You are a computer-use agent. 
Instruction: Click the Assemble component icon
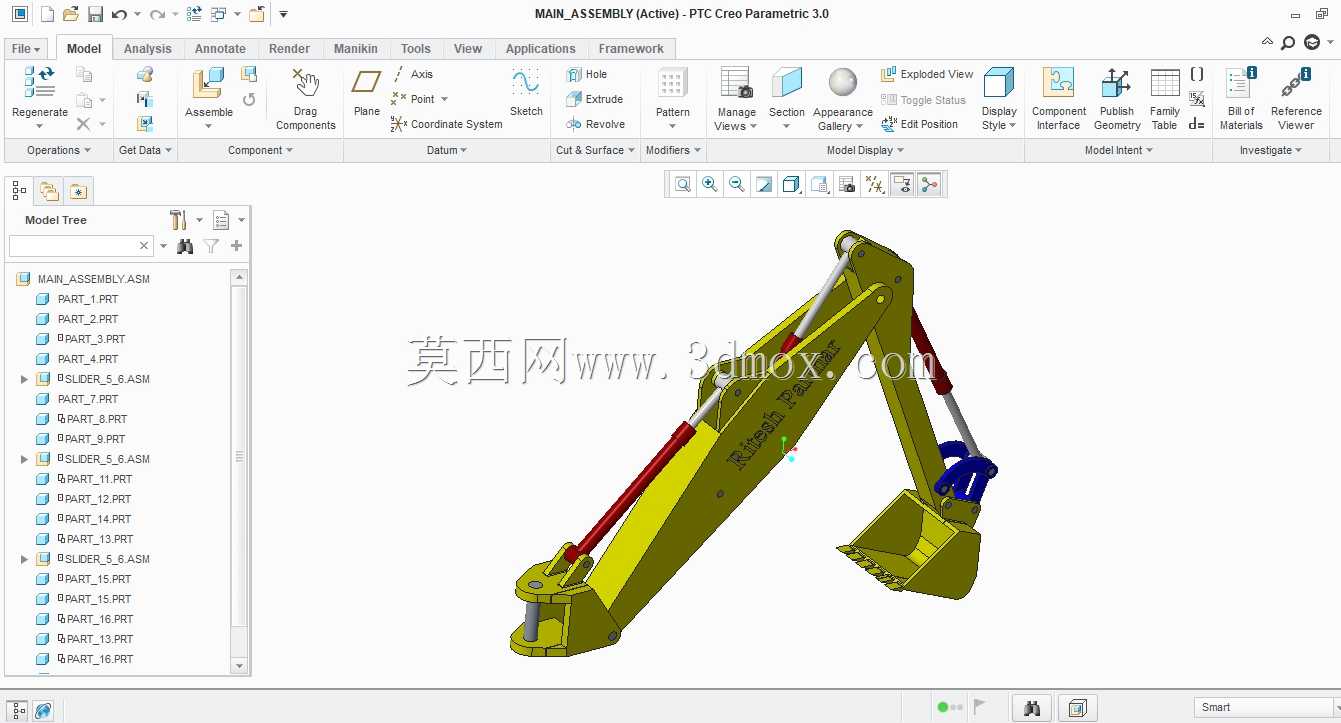[x=208, y=84]
